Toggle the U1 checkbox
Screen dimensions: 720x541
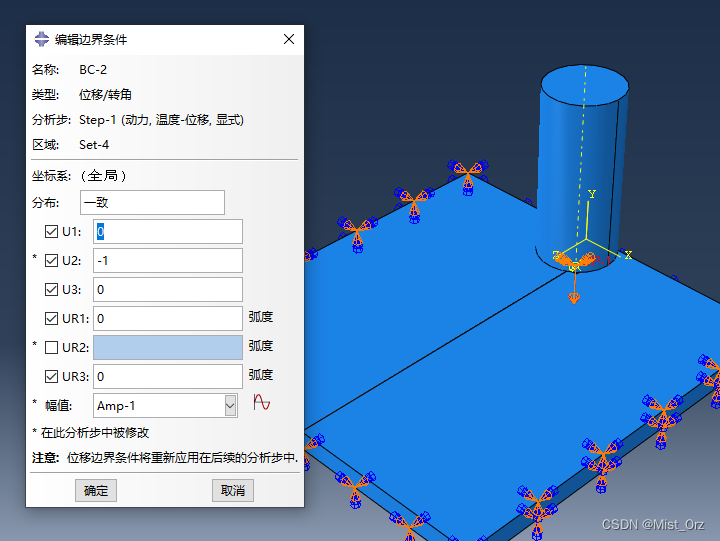tap(51, 231)
